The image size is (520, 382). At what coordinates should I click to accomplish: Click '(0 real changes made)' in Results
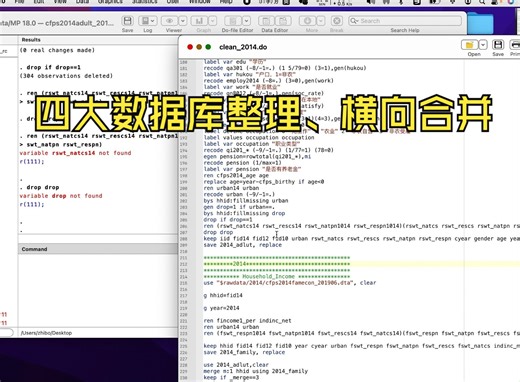click(x=57, y=50)
